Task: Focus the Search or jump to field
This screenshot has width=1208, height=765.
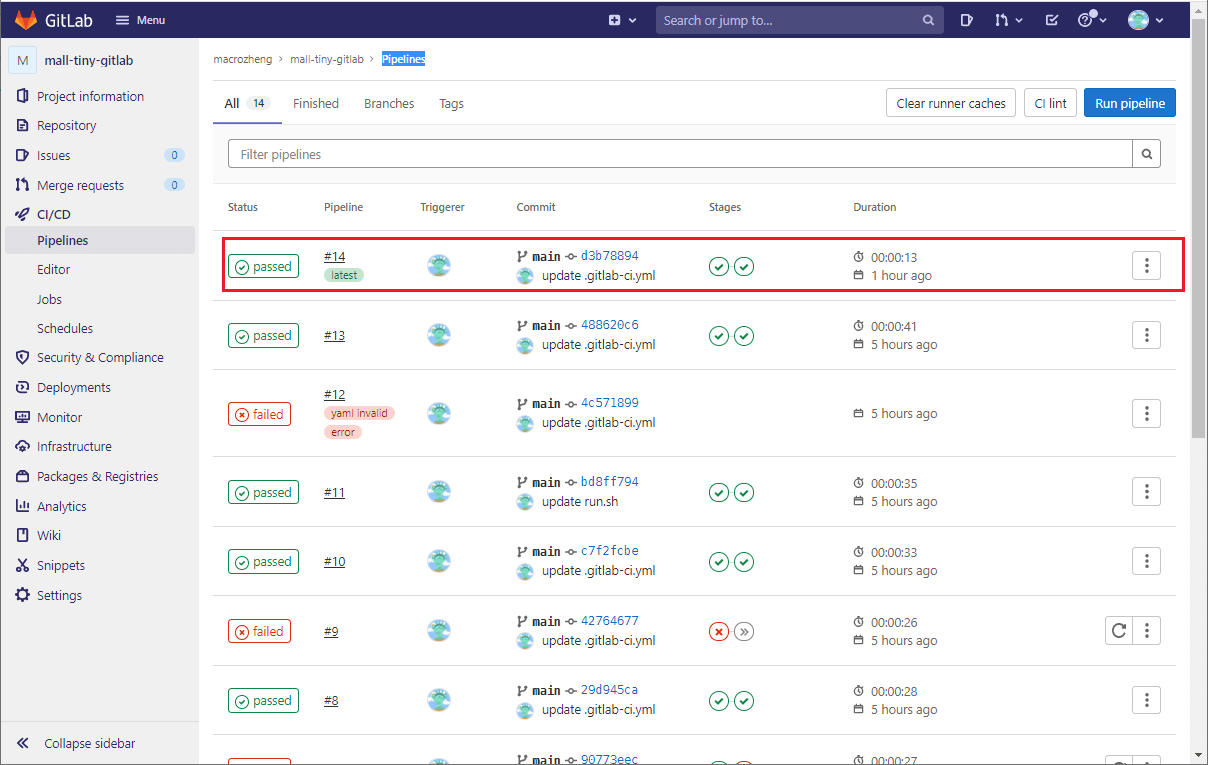Action: tap(800, 20)
